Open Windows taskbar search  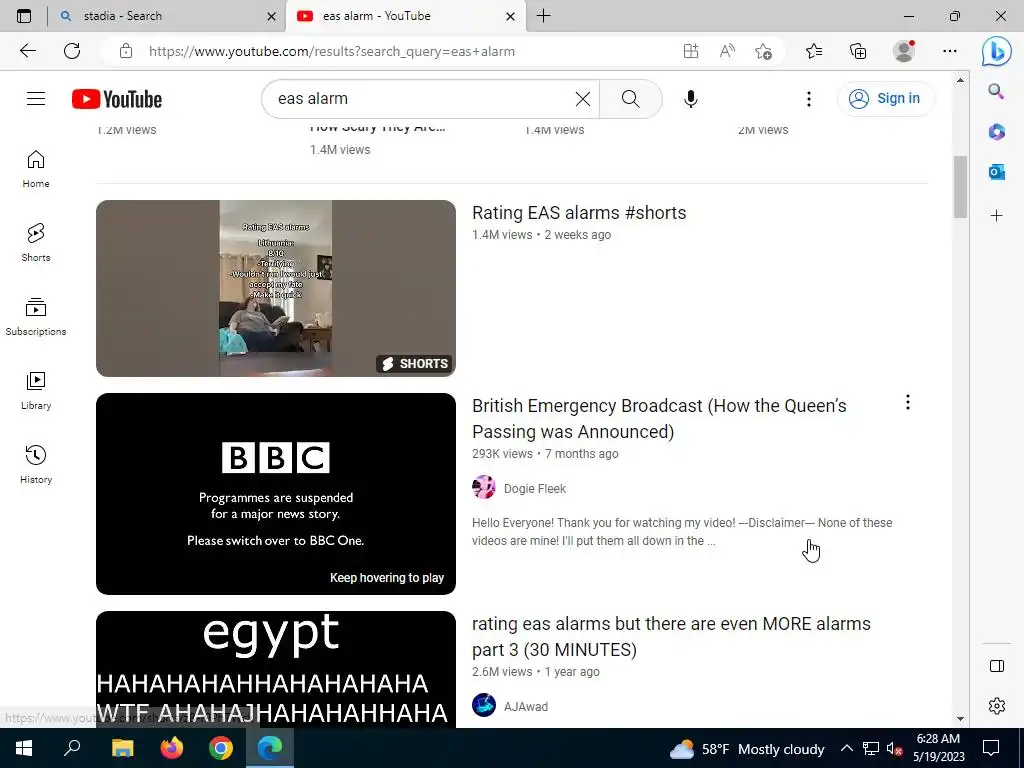tap(72, 748)
